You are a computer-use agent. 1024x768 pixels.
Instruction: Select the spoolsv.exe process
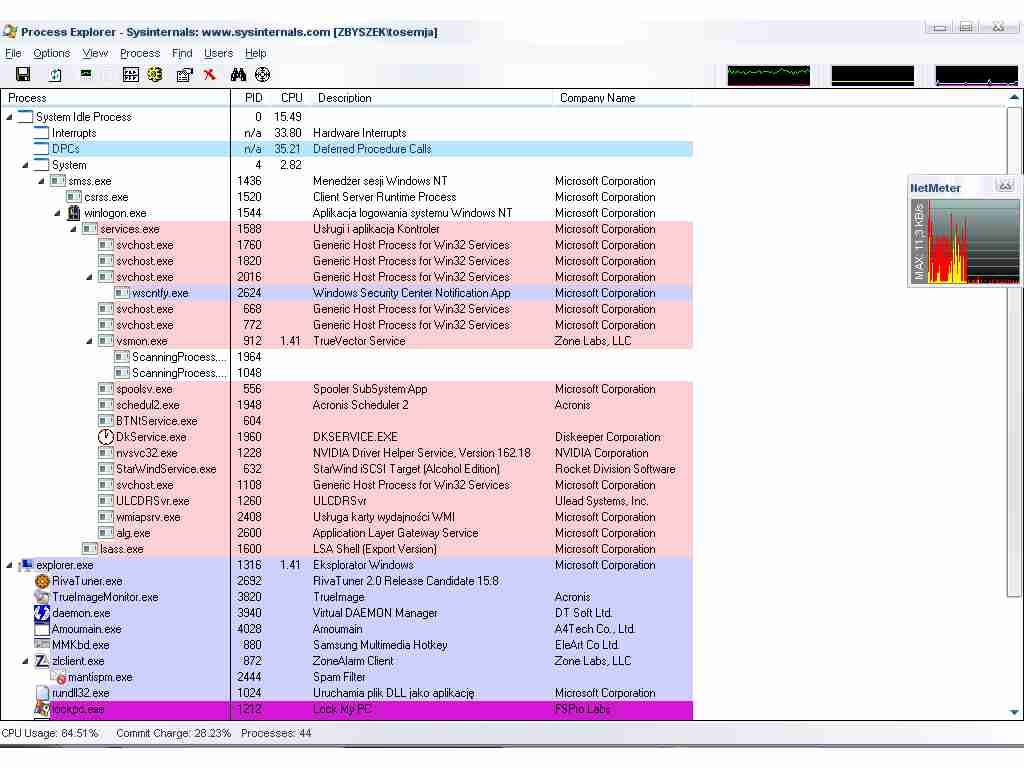tap(144, 389)
